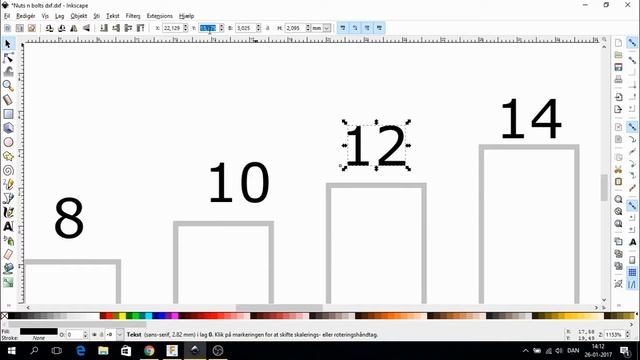
Task: Flip selection horizontally
Action: [x=74, y=28]
